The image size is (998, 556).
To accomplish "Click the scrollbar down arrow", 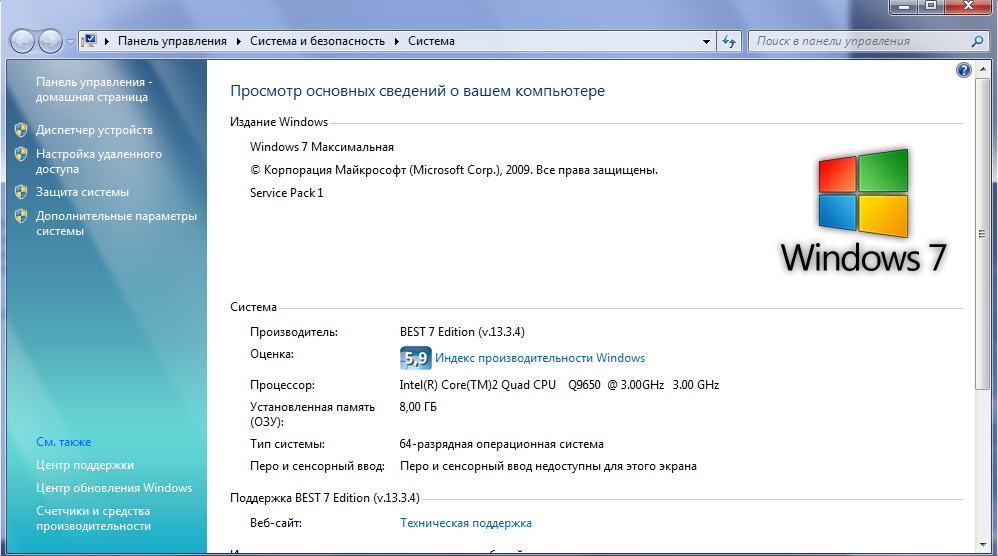I will point(983,545).
